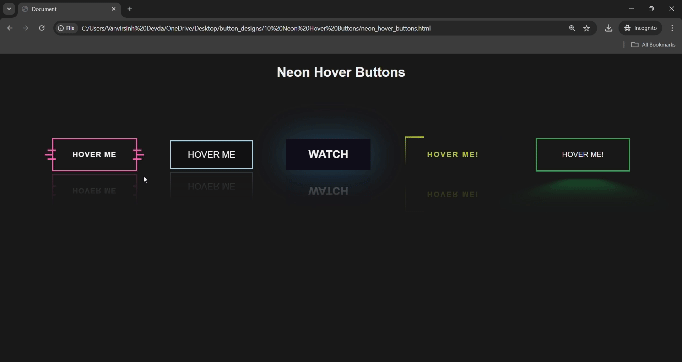
Task: Reload the current page
Action: point(42,28)
